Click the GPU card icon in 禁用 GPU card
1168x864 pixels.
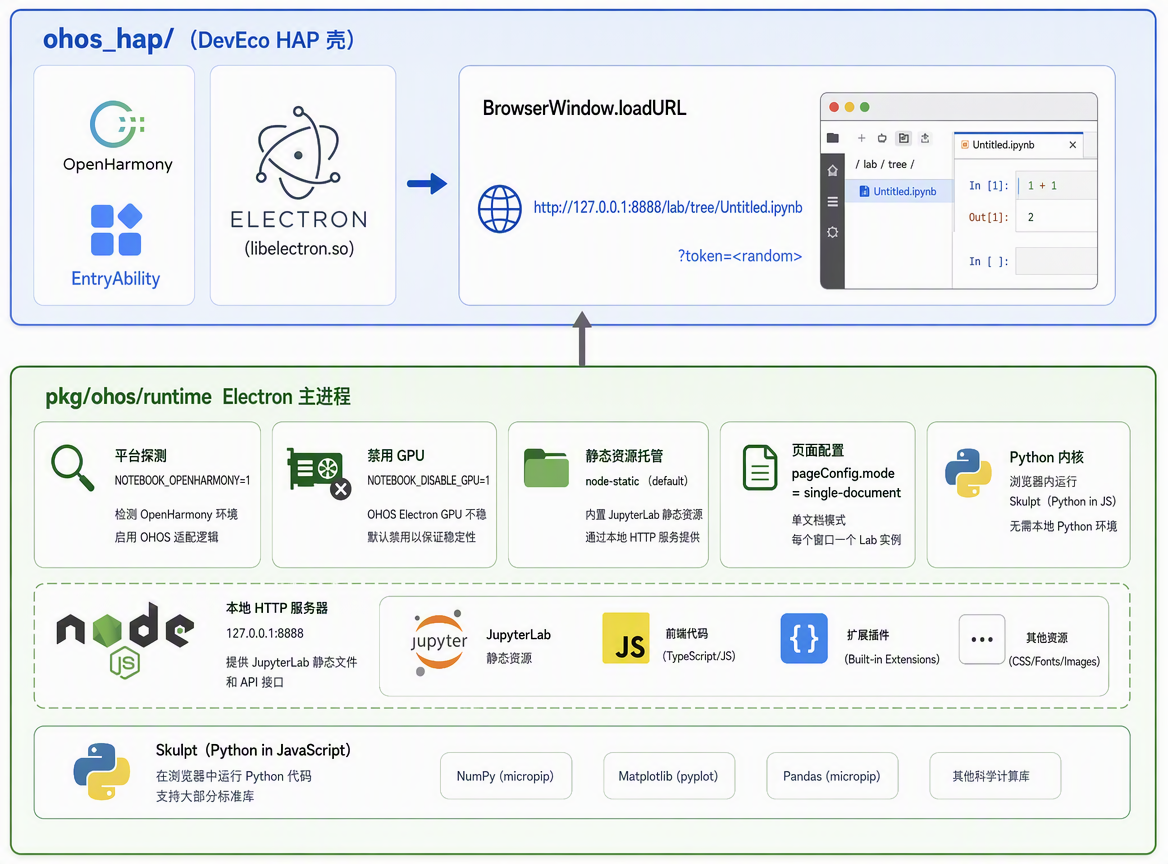coord(319,472)
